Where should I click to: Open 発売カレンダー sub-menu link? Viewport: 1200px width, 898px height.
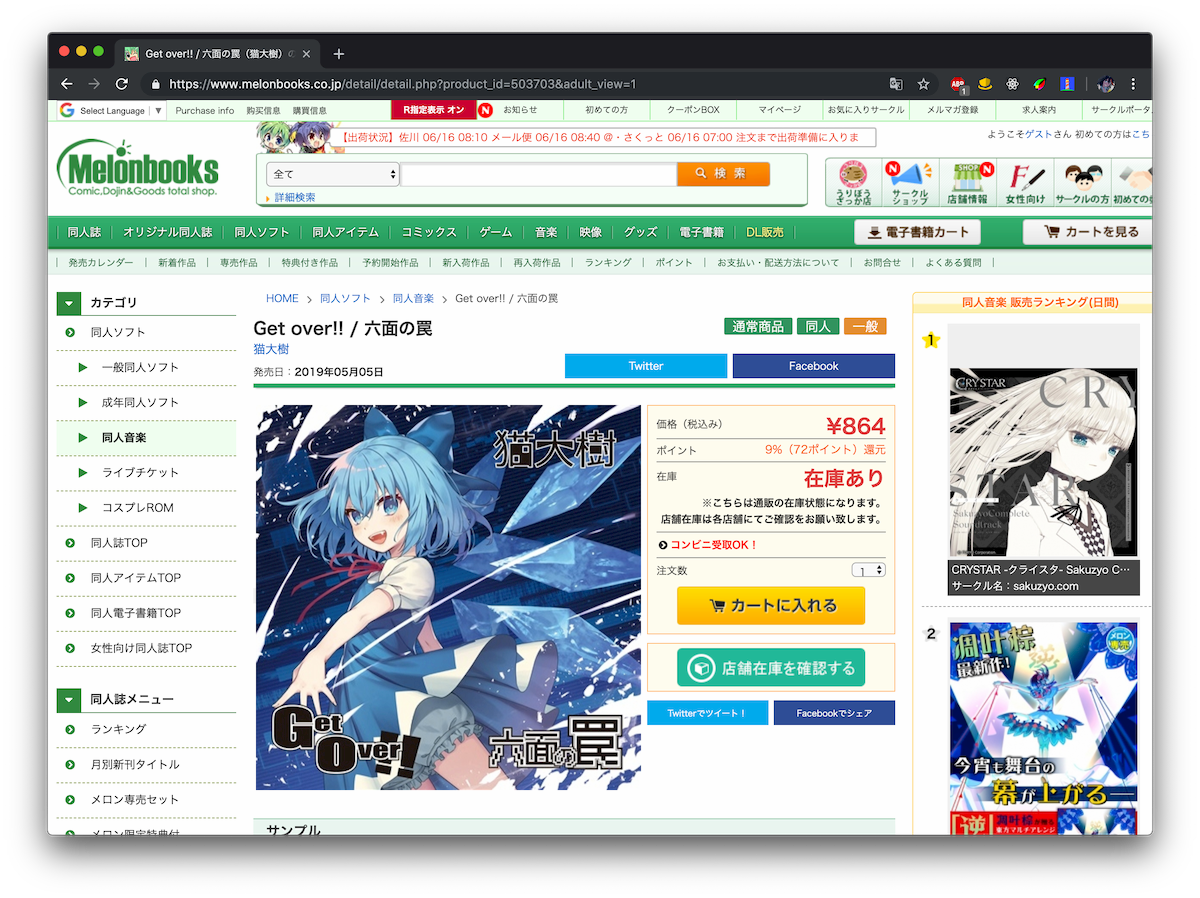[100, 262]
